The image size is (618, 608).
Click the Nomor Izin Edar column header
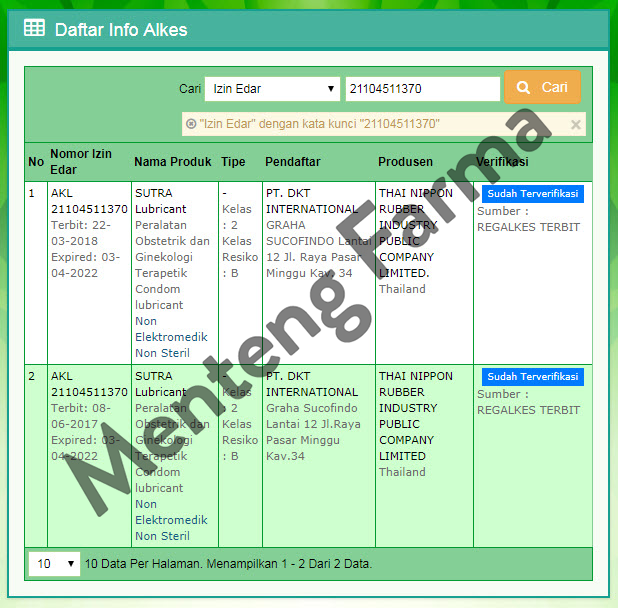pos(81,162)
